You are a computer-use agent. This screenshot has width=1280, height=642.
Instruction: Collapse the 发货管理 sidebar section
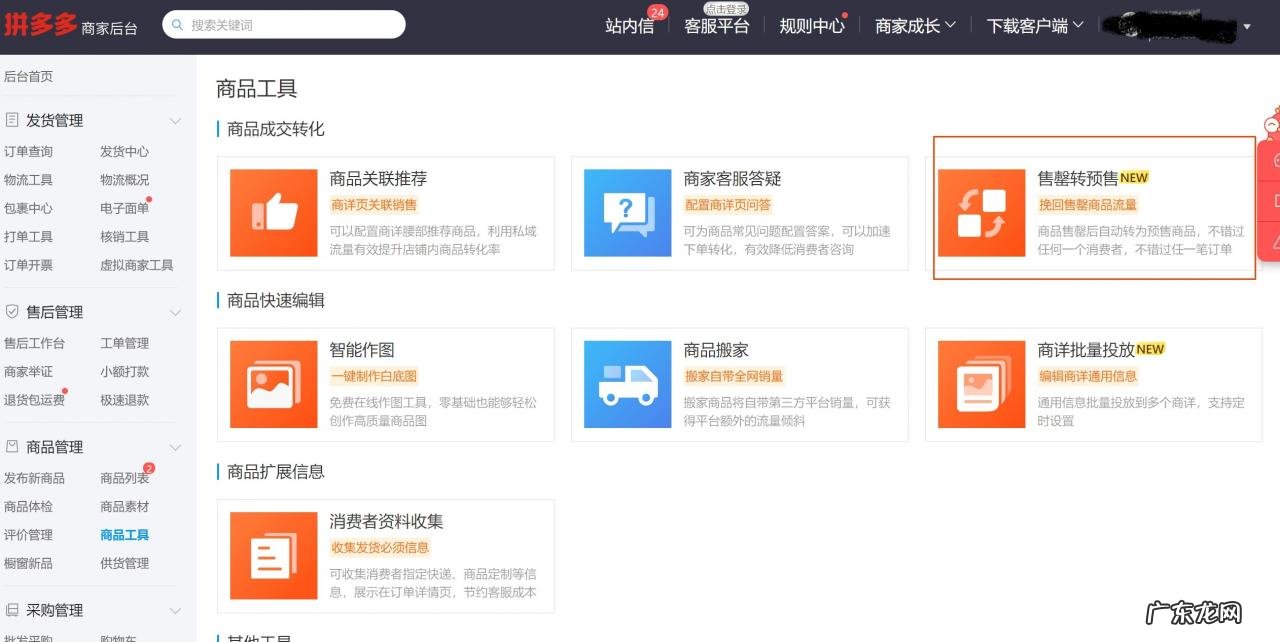point(175,120)
